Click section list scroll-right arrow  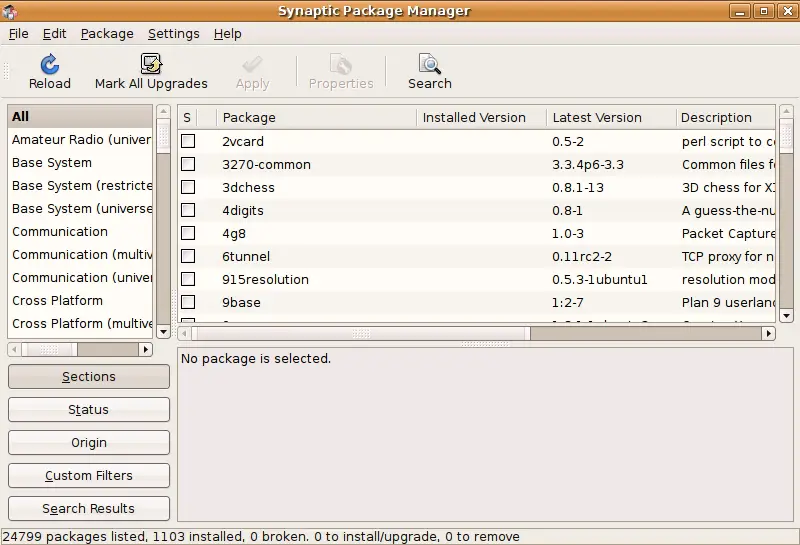146,350
